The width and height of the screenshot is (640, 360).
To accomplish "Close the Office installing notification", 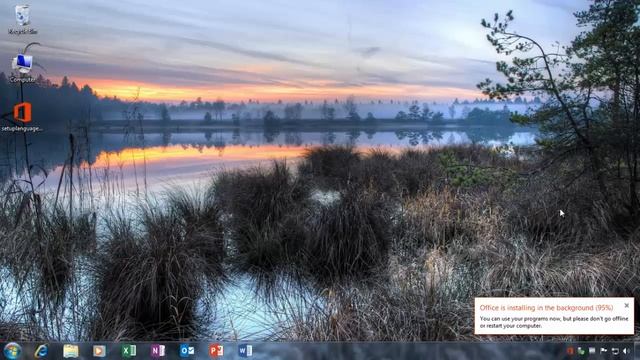I will point(627,305).
